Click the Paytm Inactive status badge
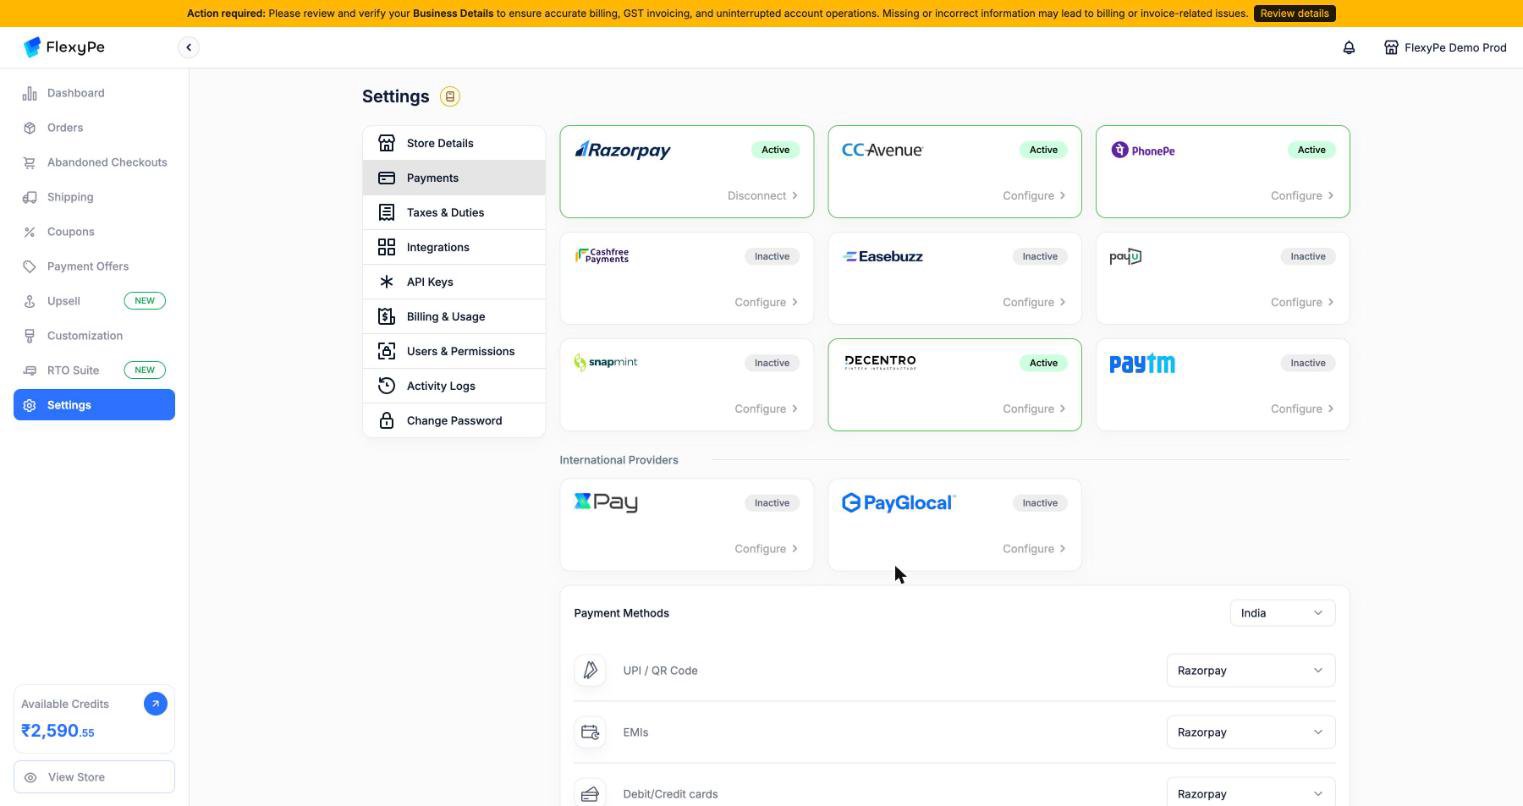Image resolution: width=1523 pixels, height=806 pixels. [1307, 363]
